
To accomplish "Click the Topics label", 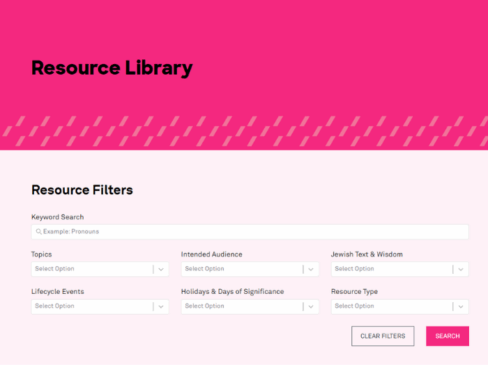I will coord(42,254).
